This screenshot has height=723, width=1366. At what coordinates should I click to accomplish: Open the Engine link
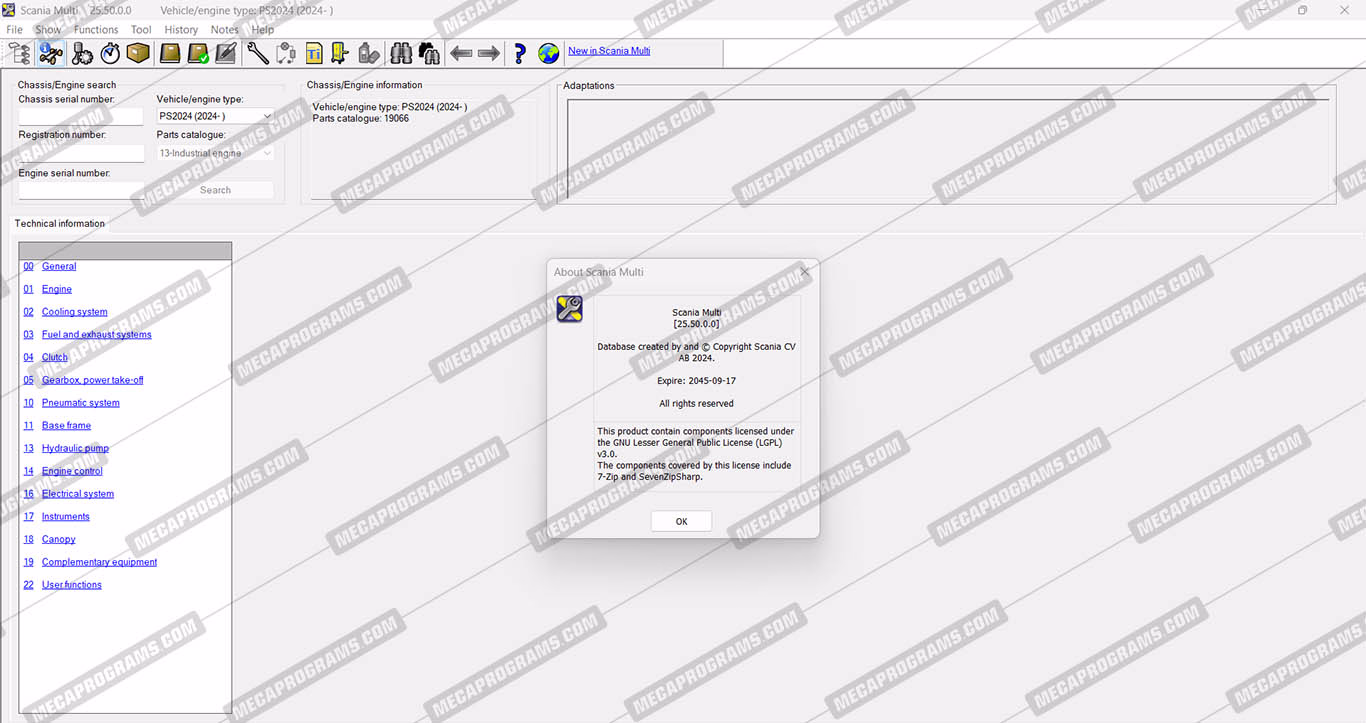pyautogui.click(x=57, y=290)
